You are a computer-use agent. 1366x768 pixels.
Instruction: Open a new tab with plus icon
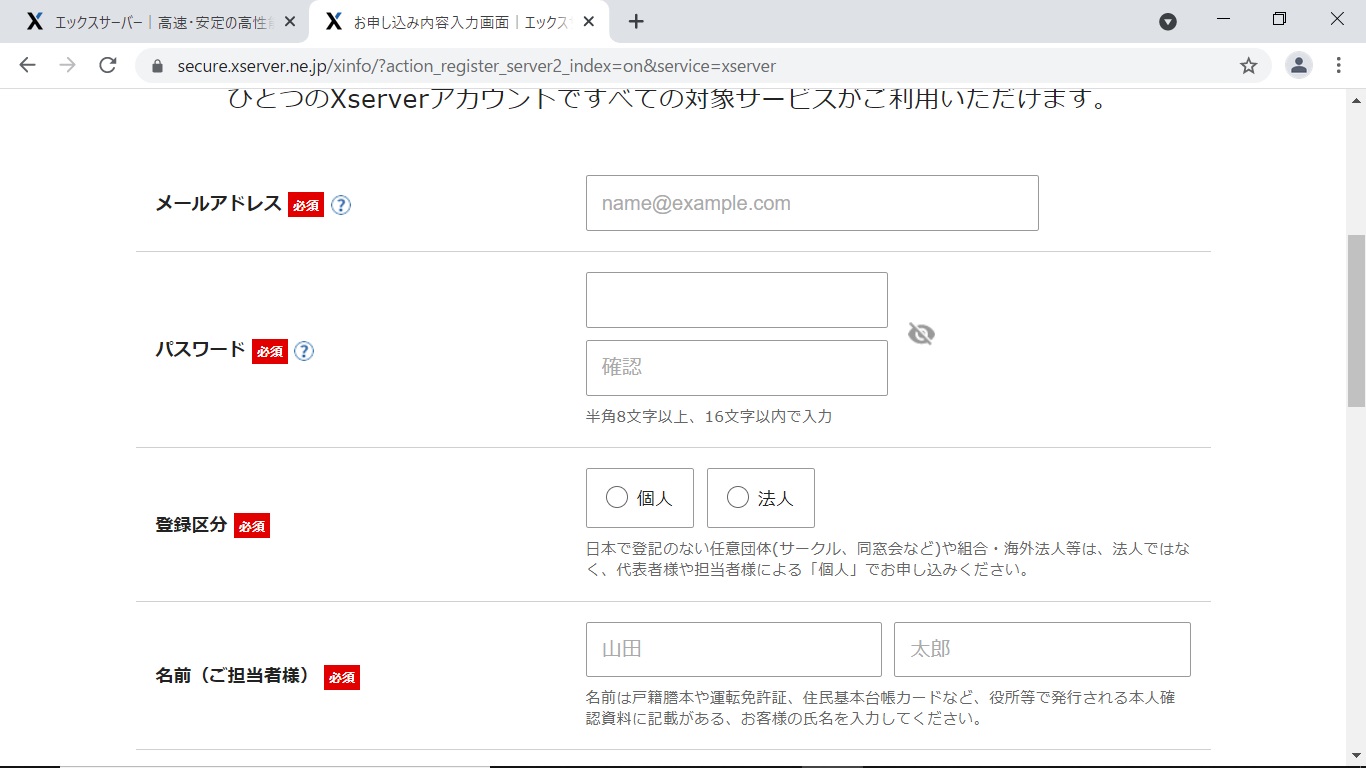636,21
